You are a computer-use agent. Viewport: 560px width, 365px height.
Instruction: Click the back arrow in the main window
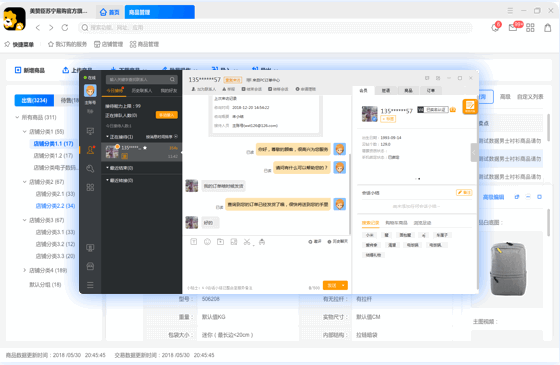[x=38, y=28]
